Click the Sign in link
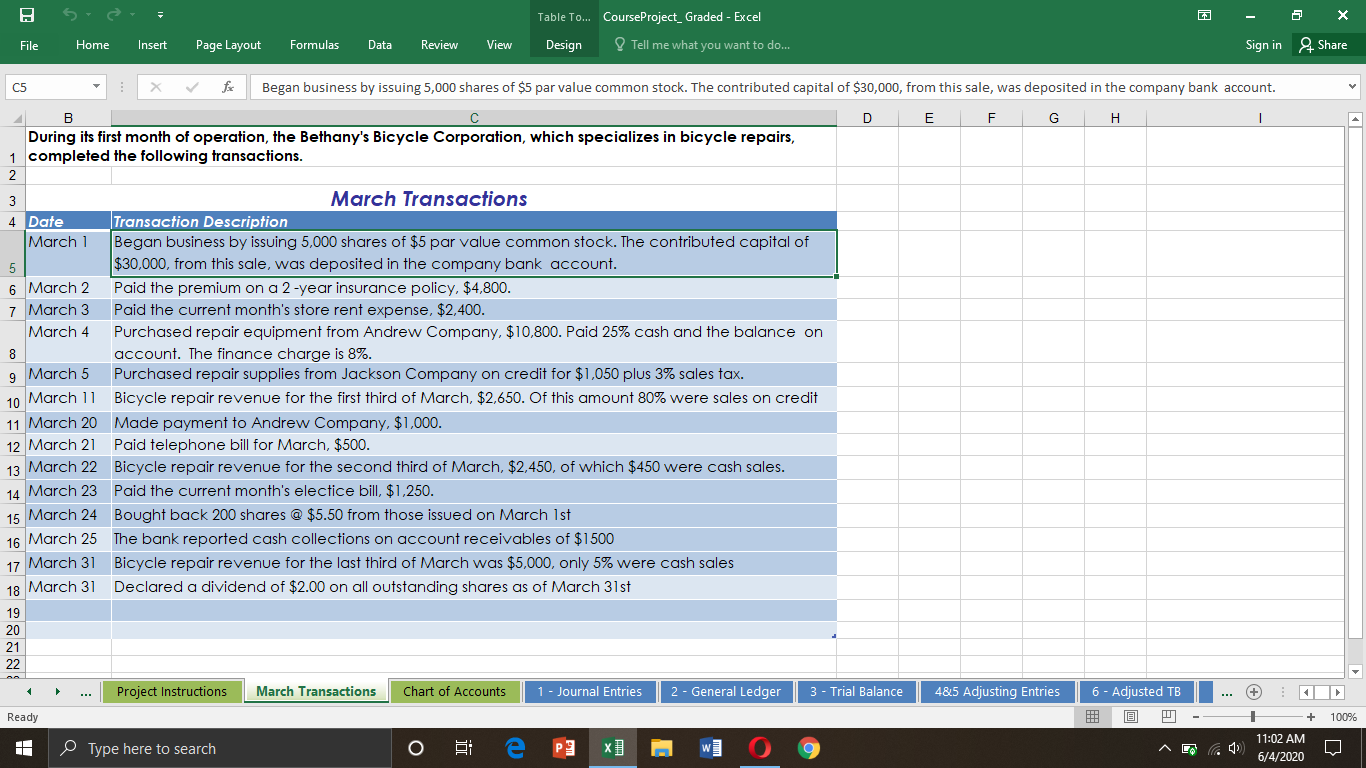This screenshot has height=768, width=1366. pos(1262,44)
